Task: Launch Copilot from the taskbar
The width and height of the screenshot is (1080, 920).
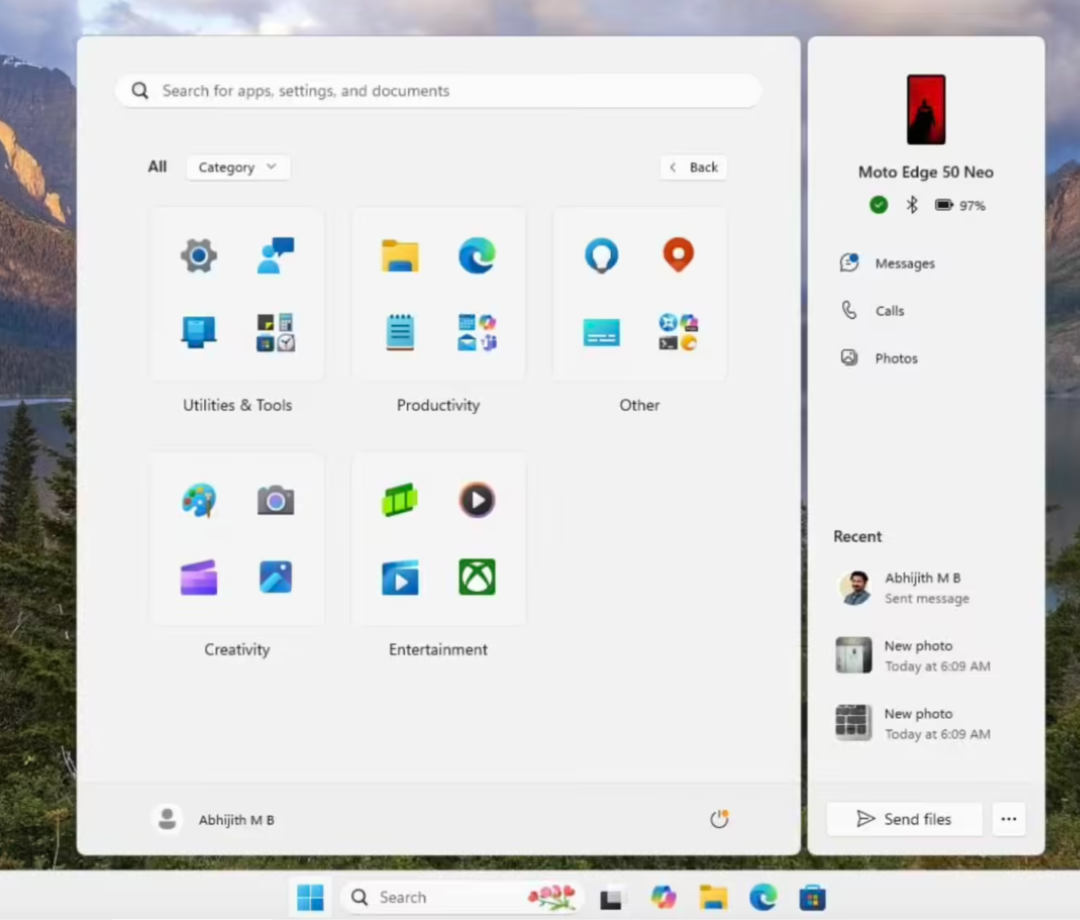Action: pyautogui.click(x=663, y=897)
